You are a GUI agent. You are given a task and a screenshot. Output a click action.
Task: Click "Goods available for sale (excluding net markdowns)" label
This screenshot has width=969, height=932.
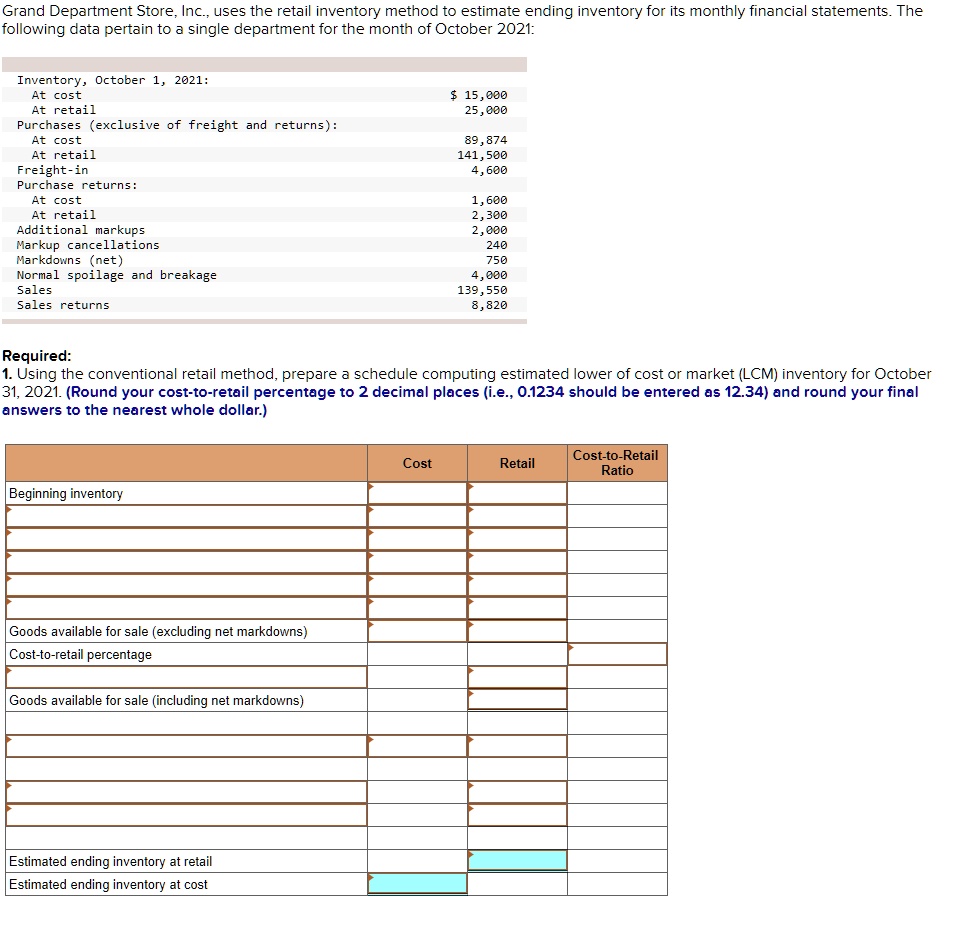pos(158,631)
